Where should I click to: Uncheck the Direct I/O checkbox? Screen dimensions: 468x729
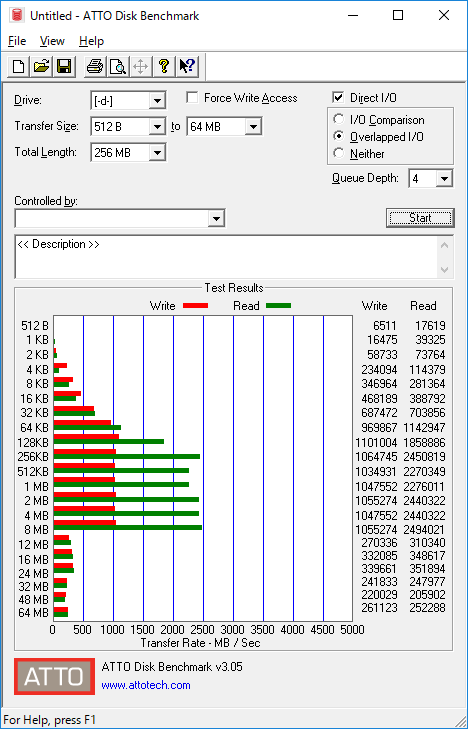click(338, 98)
